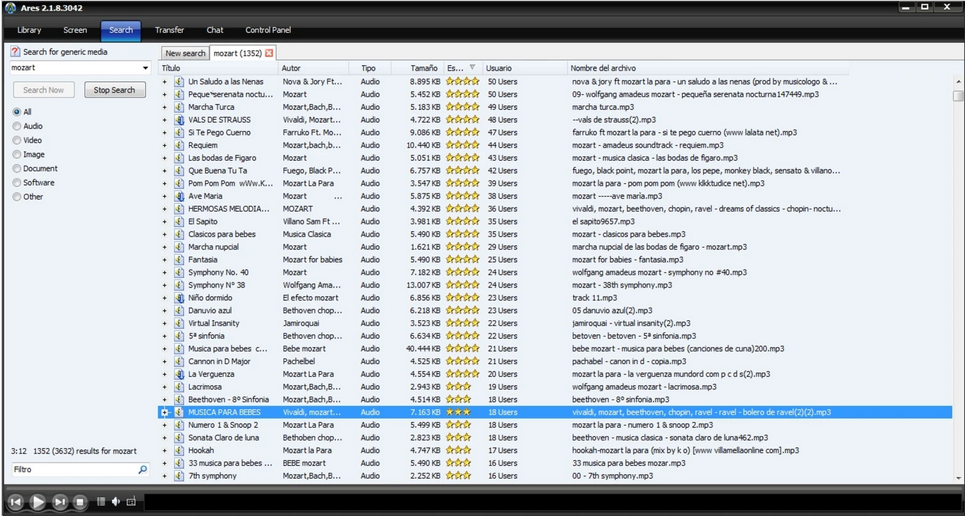The image size is (965, 516).
Task: Click audio file icon for Virtual Insanity
Action: pos(179,323)
